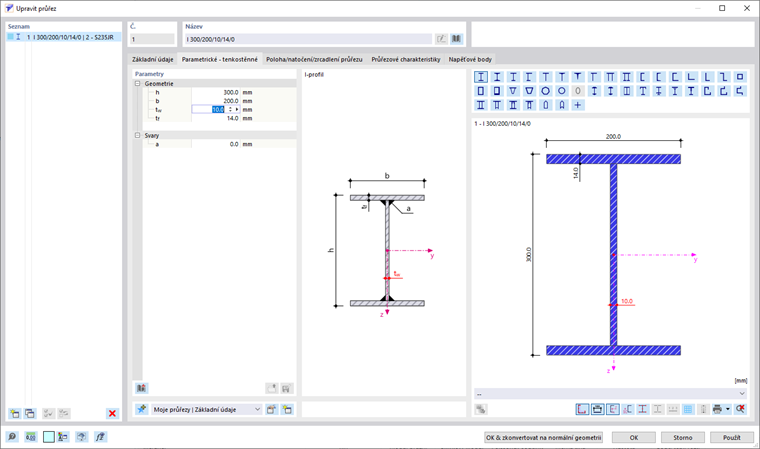This screenshot has height=449, width=760.
Task: Select the T-section shape icon
Action: tap(546, 77)
